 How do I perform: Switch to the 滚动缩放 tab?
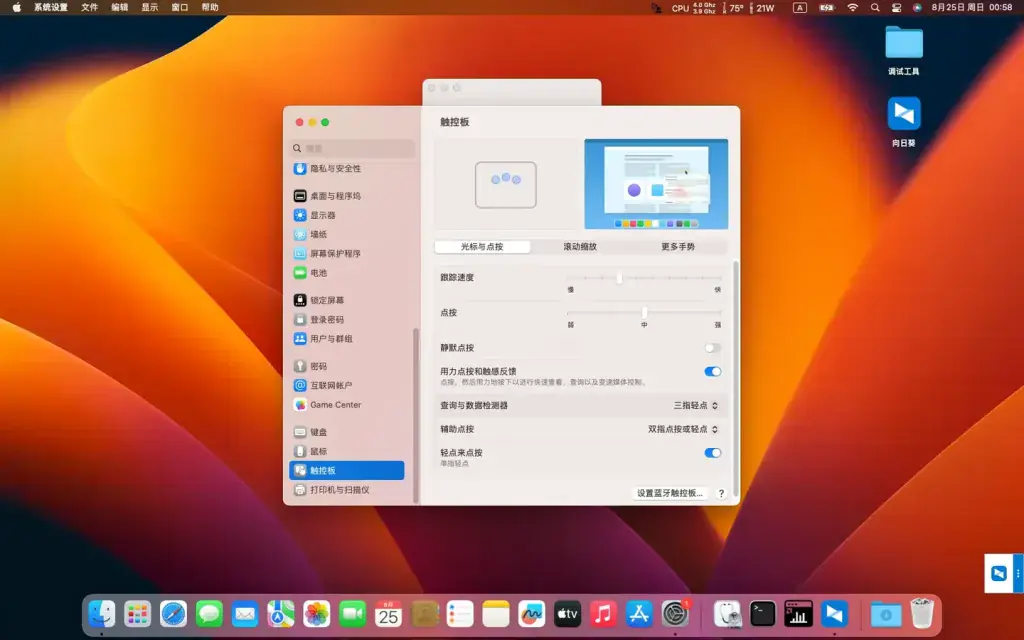pos(580,247)
